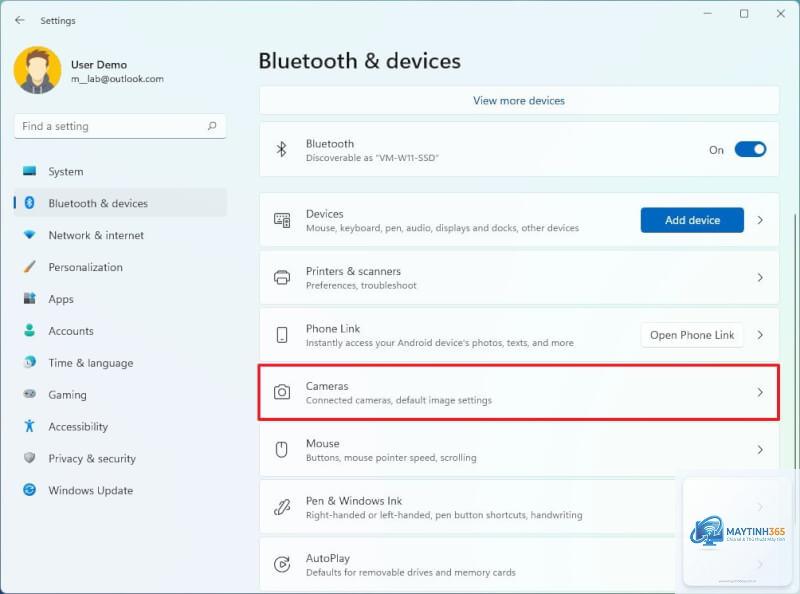Click Open Phone Link button
The height and width of the screenshot is (594, 800).
click(x=692, y=335)
